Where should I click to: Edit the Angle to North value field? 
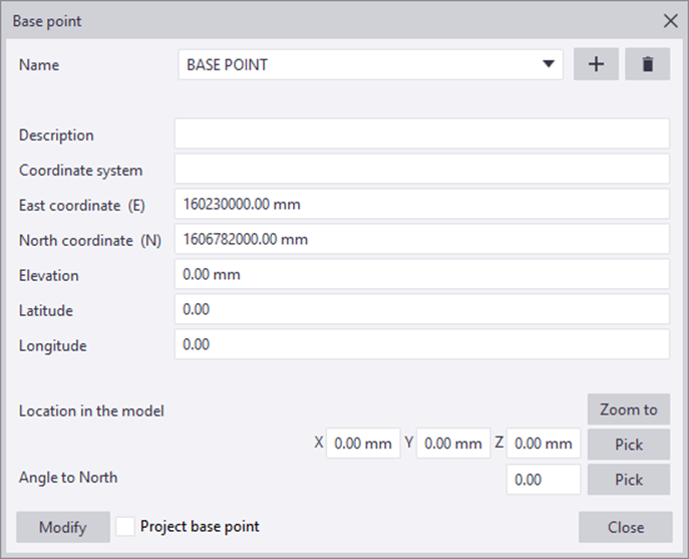point(544,479)
